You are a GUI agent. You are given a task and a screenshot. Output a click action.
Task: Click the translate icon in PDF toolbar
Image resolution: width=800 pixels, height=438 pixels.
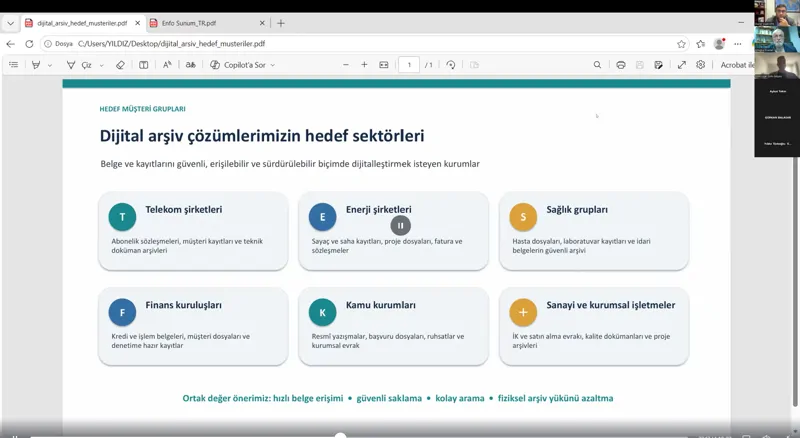click(190, 65)
